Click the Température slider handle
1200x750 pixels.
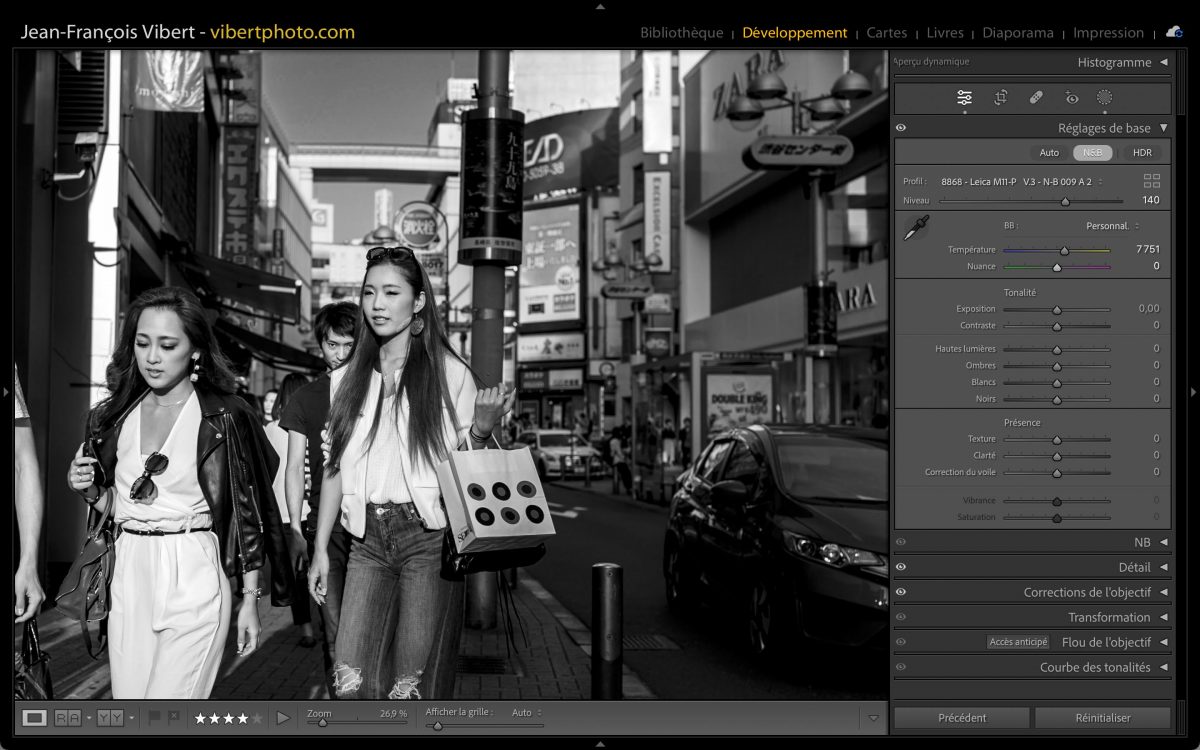click(1064, 251)
